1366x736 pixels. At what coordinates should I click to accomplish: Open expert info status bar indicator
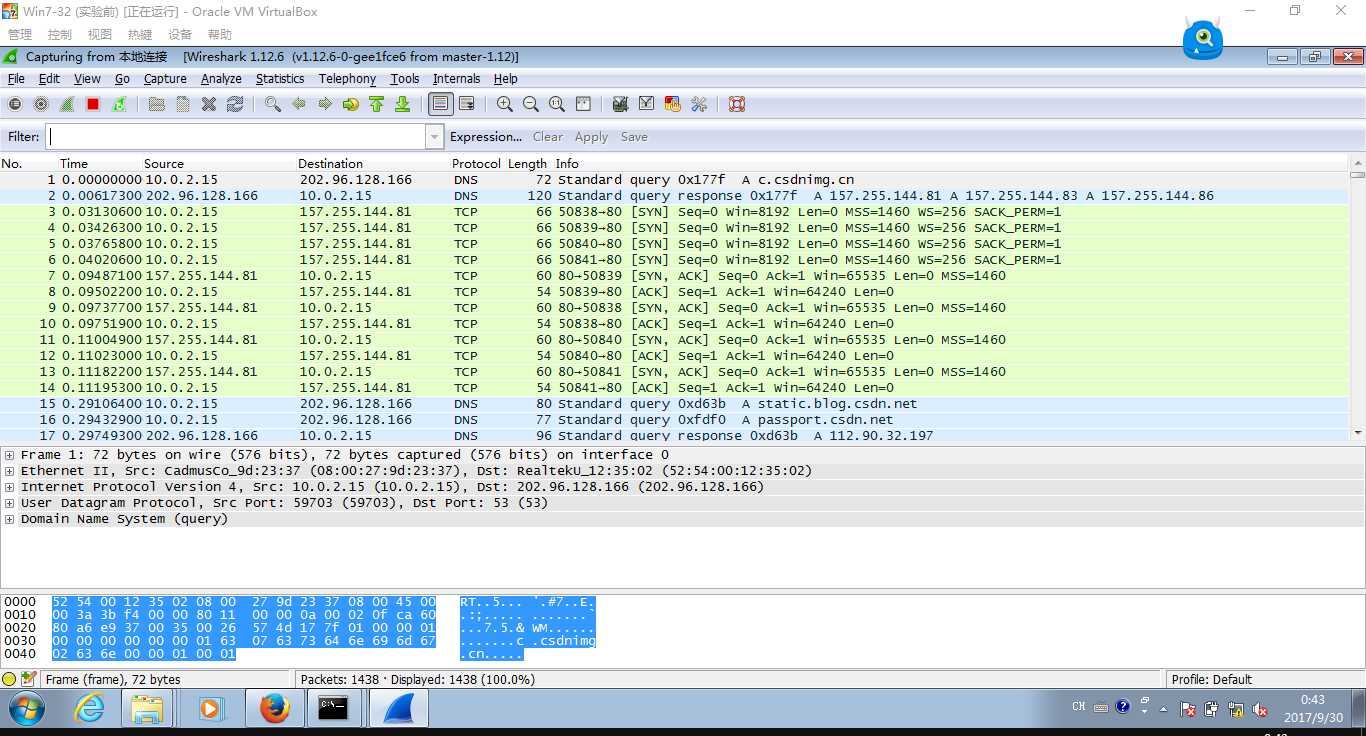click(x=10, y=679)
